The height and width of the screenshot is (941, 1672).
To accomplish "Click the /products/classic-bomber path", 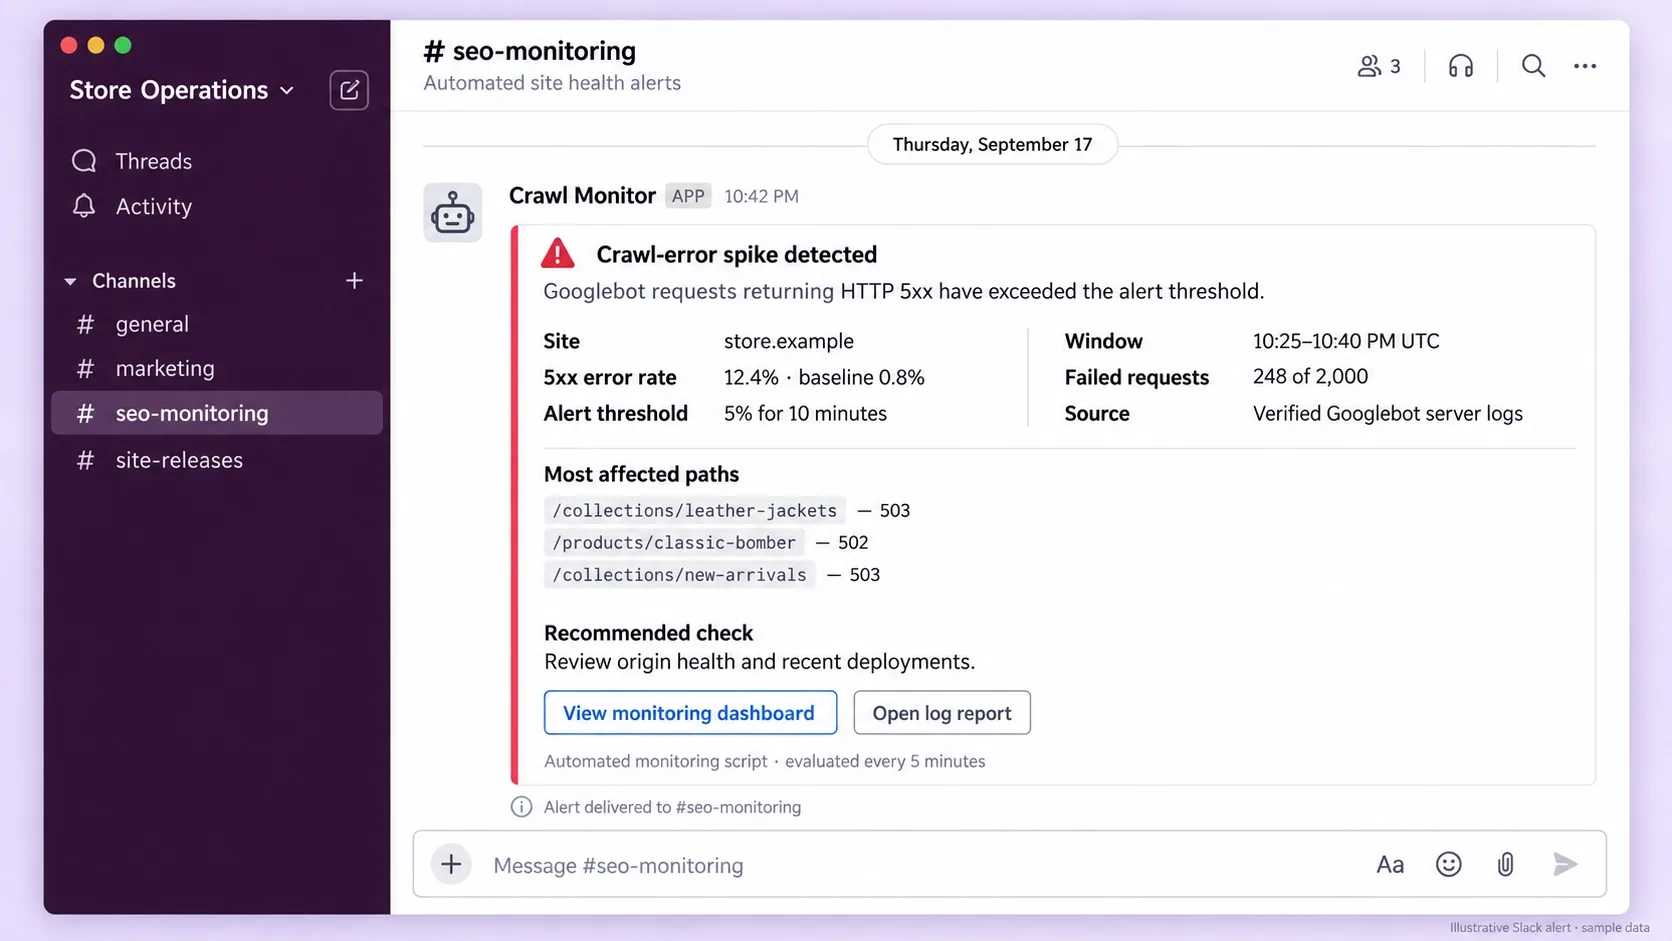I will tap(674, 542).
